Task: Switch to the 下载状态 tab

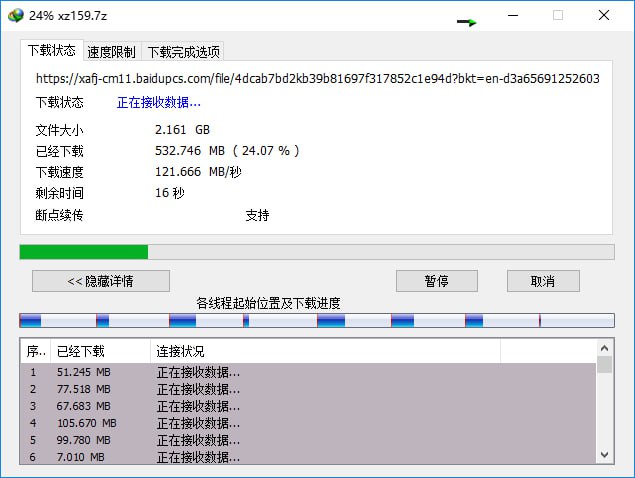Action: [x=52, y=51]
